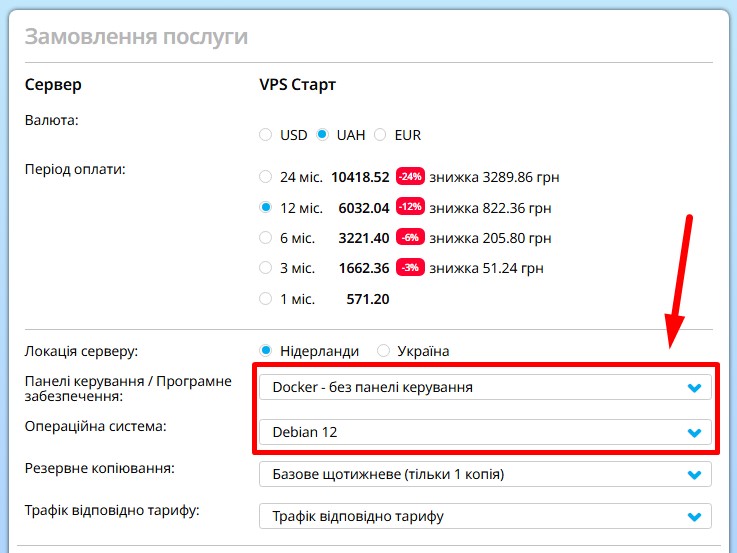Choose the 24 міс. payment period

[x=266, y=177]
